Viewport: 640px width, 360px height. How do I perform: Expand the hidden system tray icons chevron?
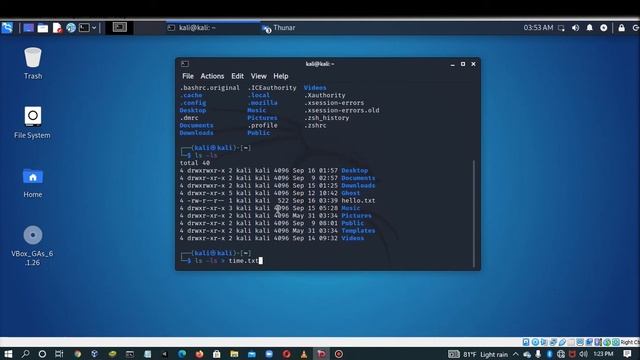516,354
